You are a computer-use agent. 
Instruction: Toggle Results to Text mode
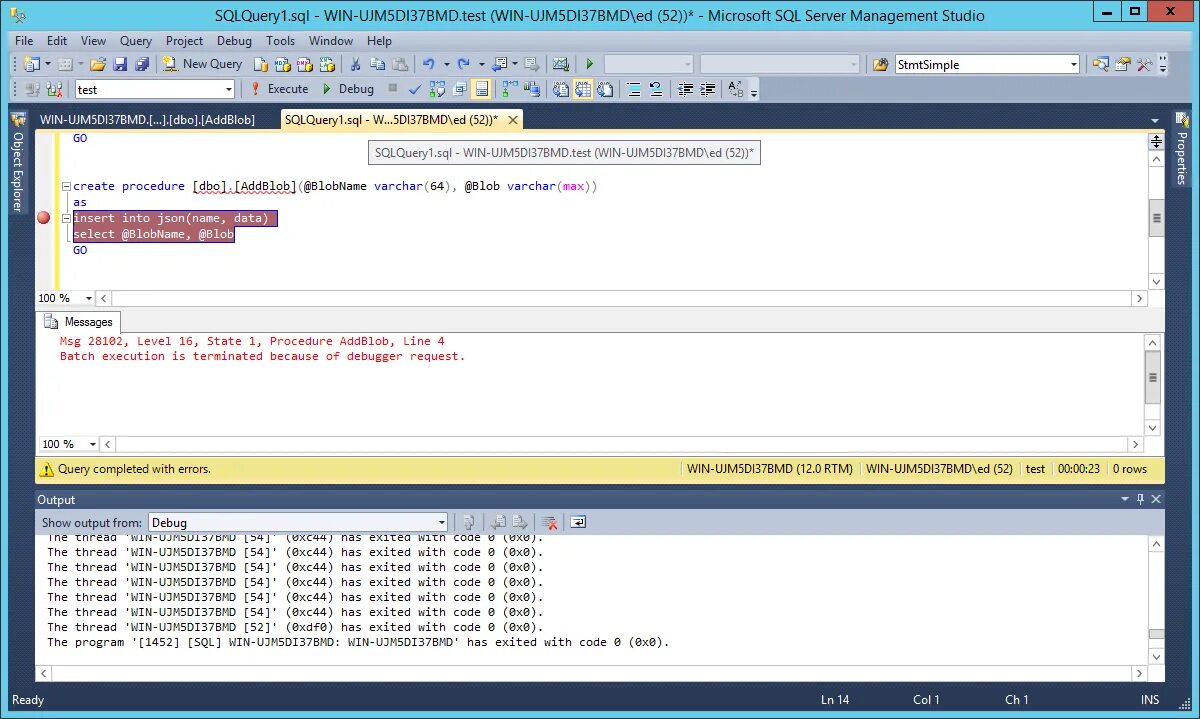coord(560,89)
